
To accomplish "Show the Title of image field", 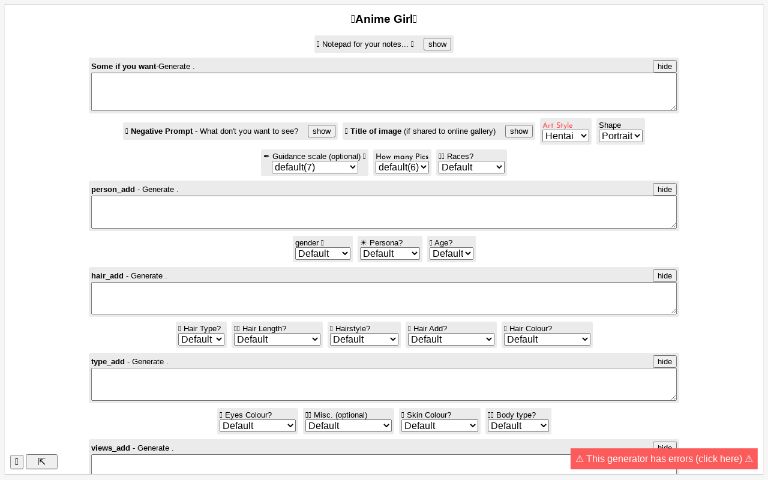I will coord(518,131).
